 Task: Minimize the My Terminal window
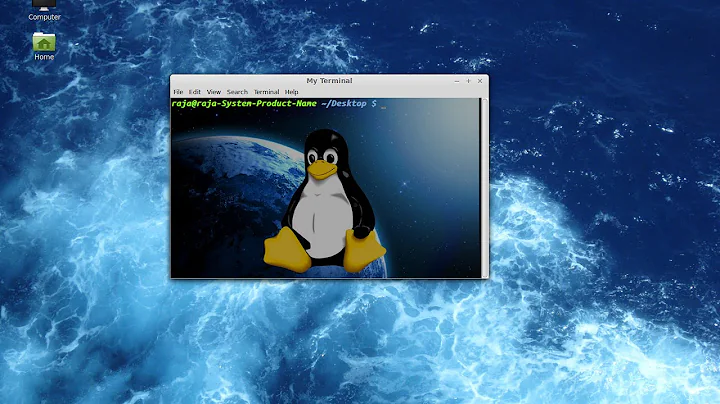[x=457, y=81]
